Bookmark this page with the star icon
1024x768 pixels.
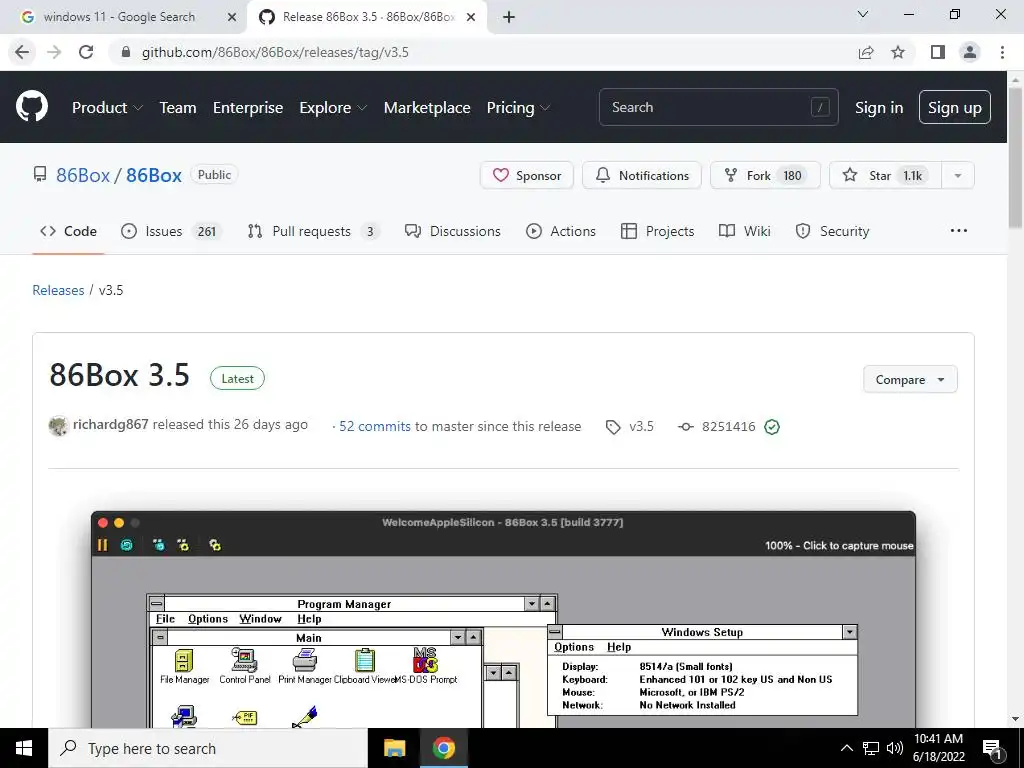coord(898,52)
